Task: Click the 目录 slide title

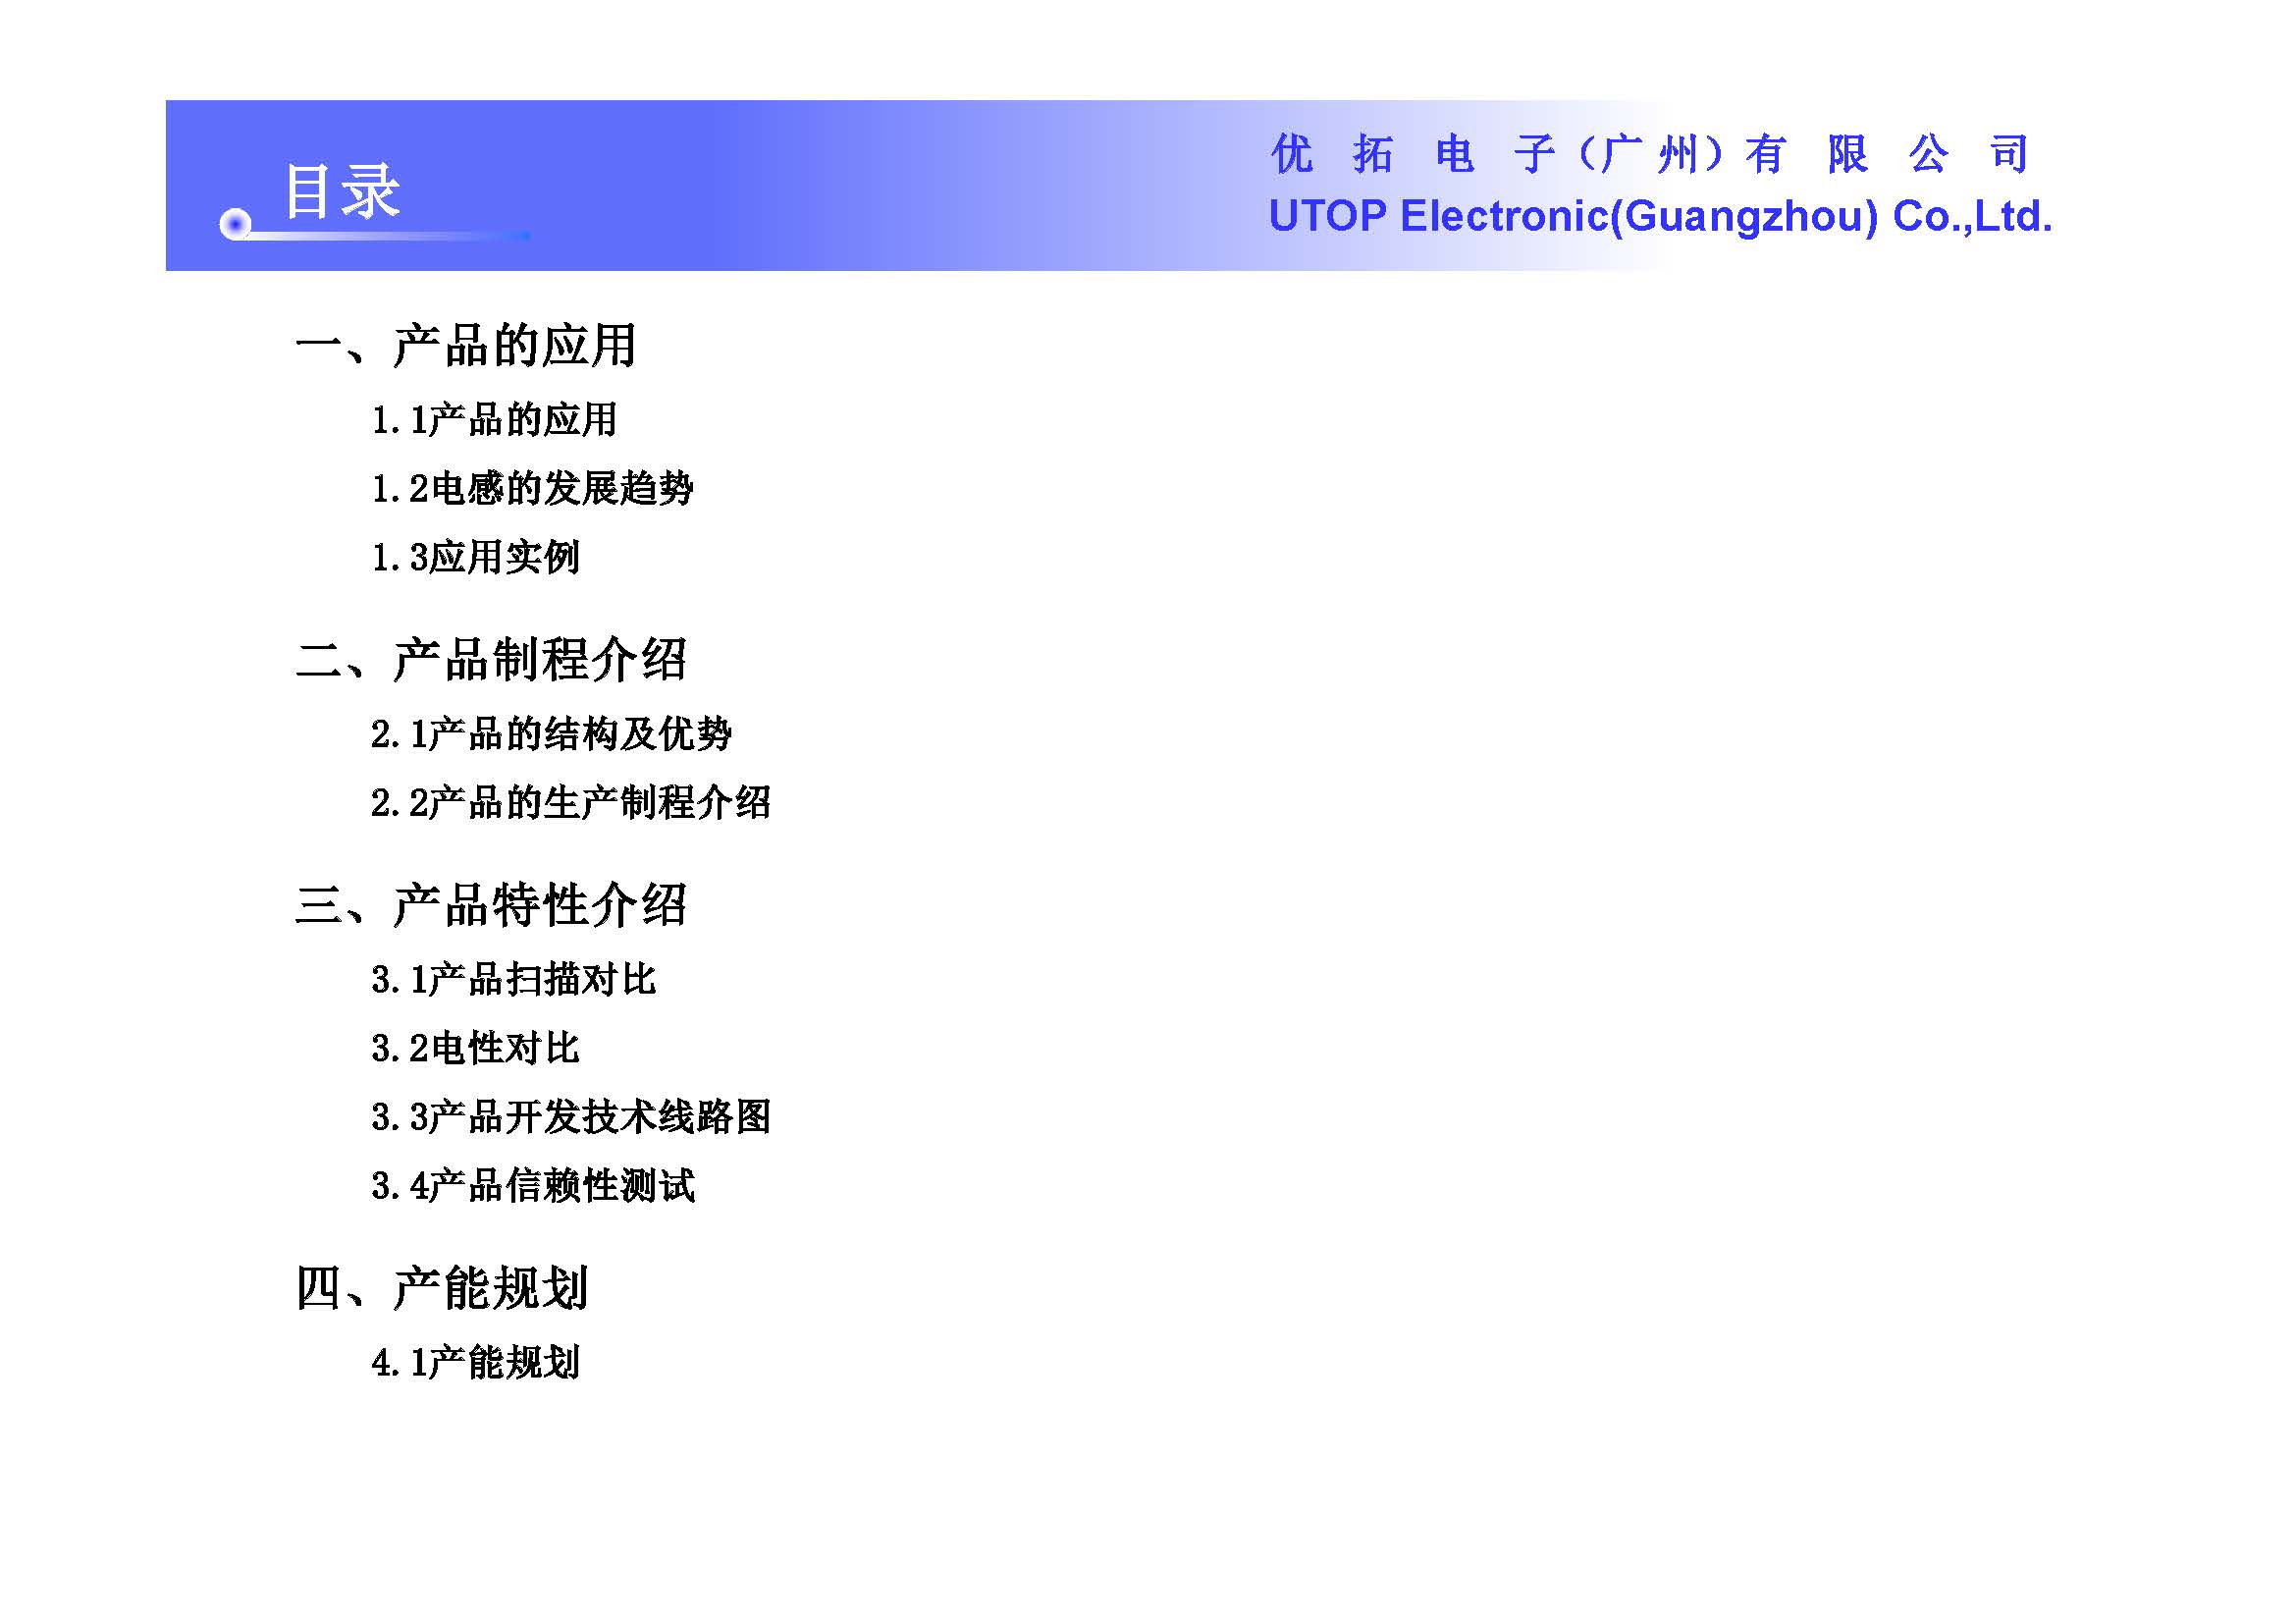Action: tap(342, 190)
